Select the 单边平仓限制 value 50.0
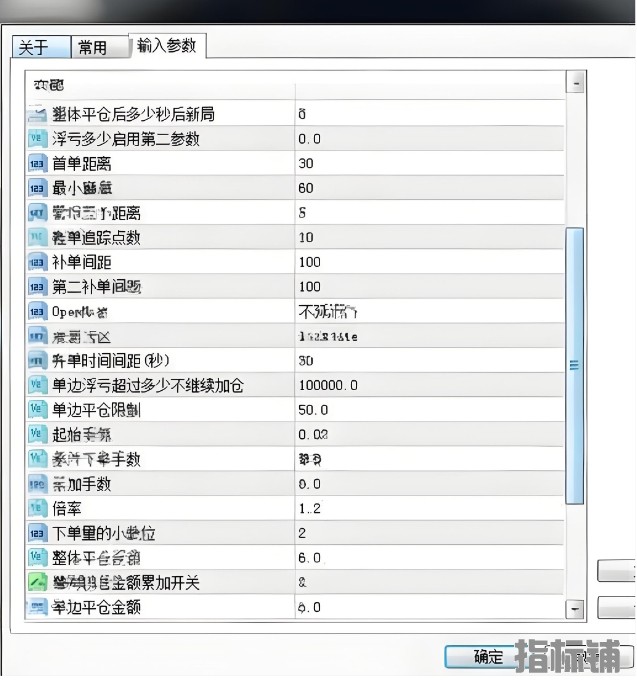Image resolution: width=637 pixels, height=681 pixels. (x=430, y=410)
